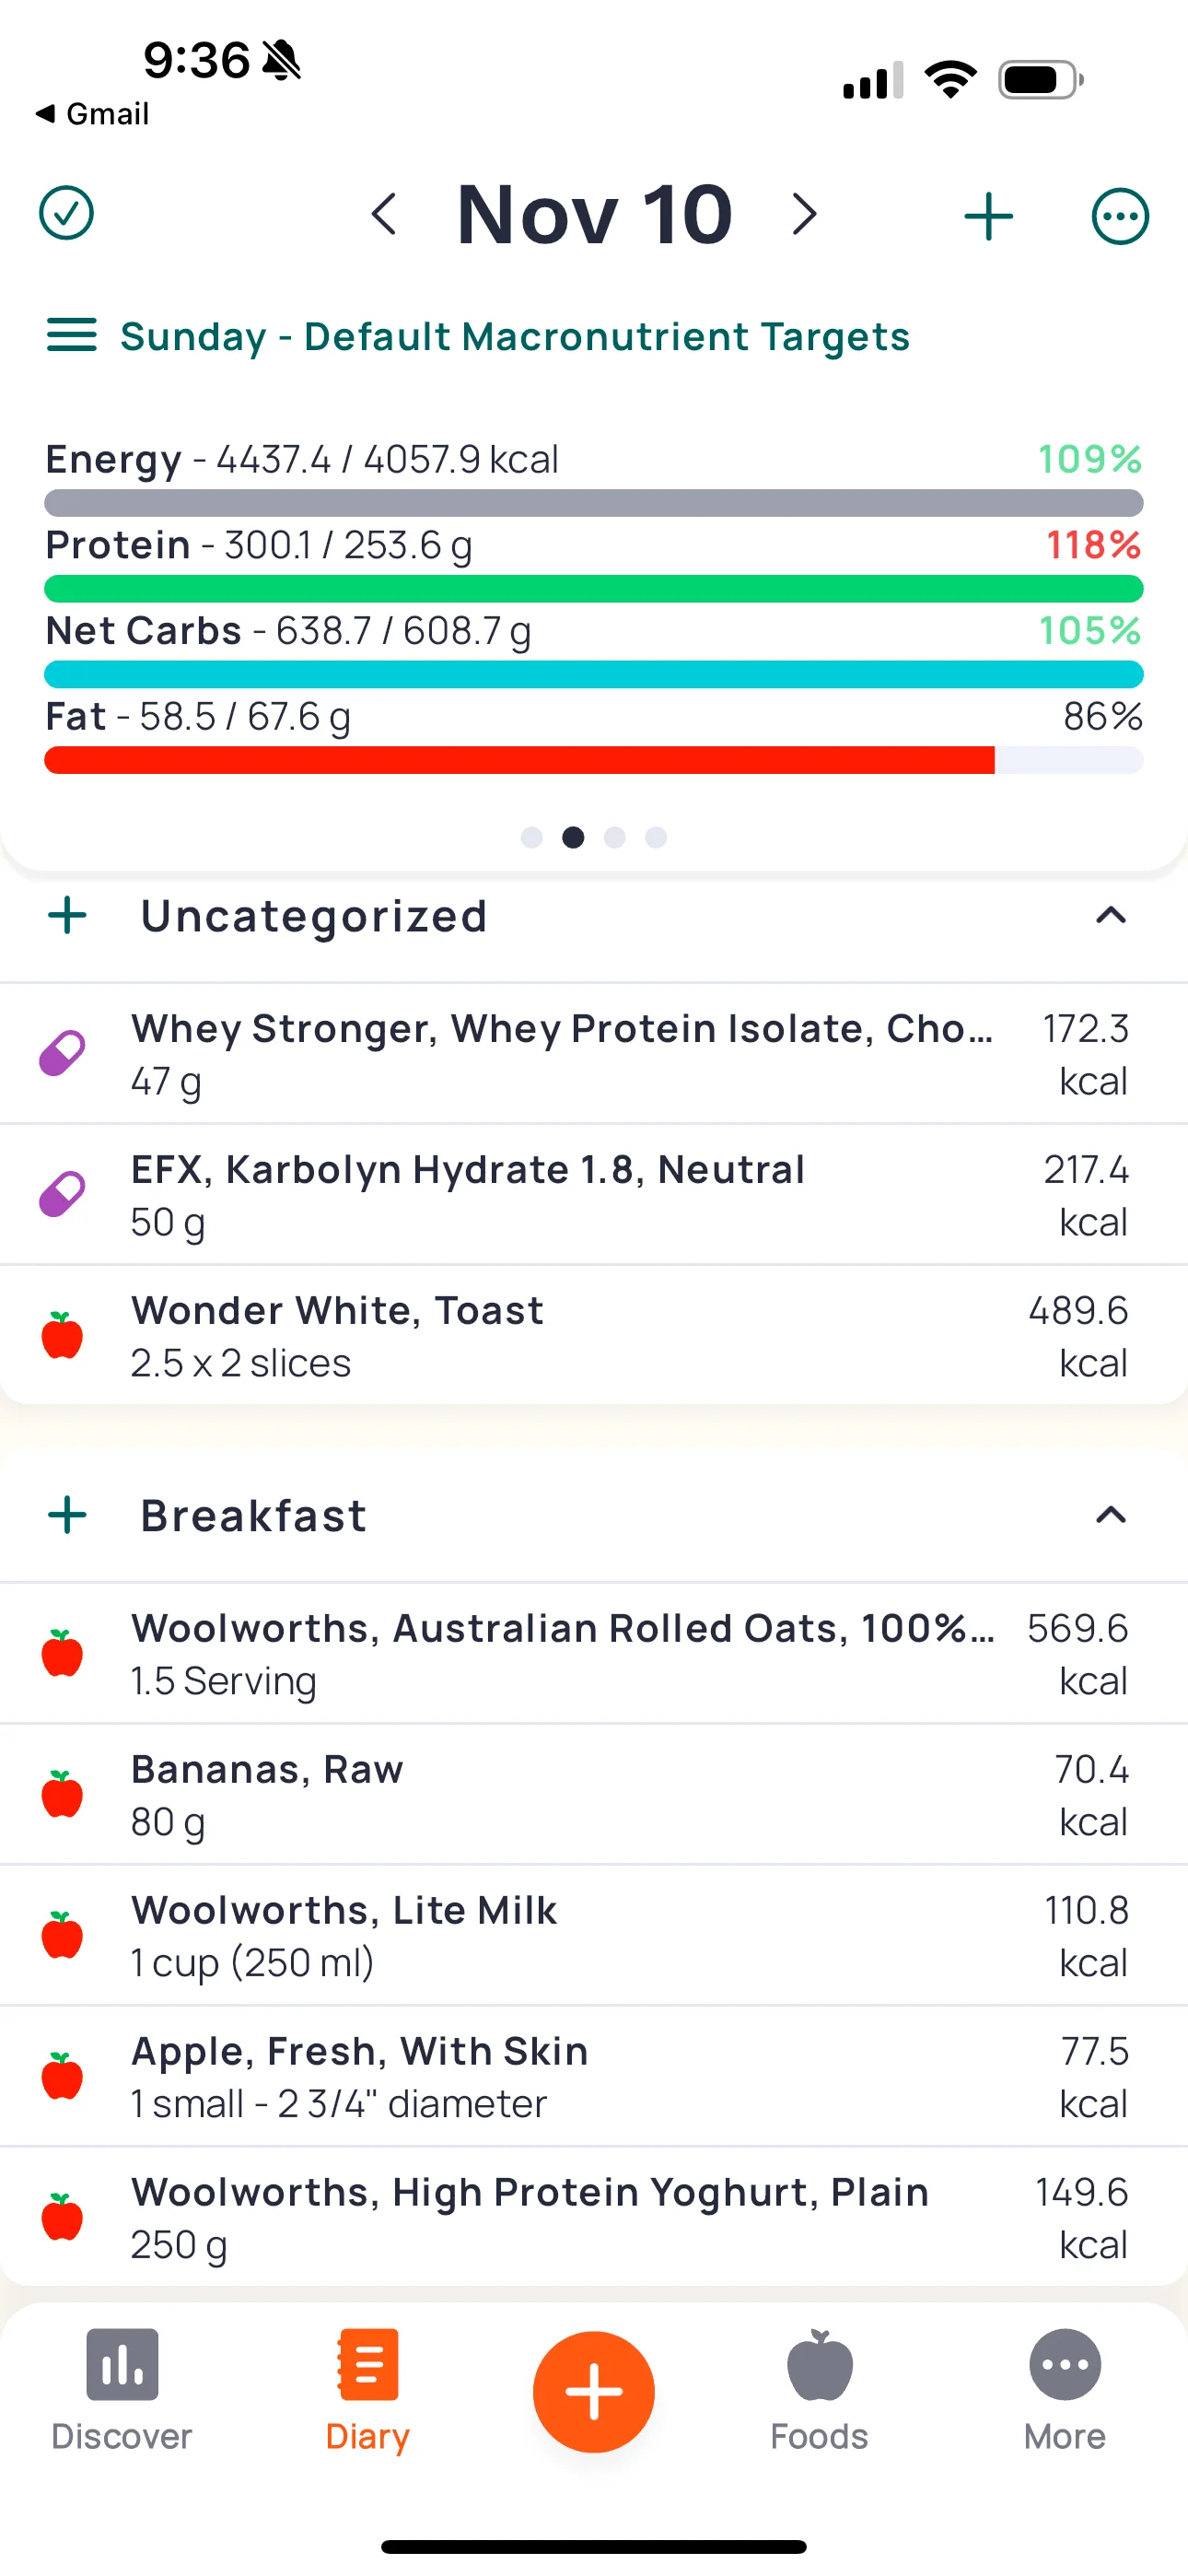Open the three-dot options circle icon
This screenshot has width=1188, height=2576.
point(1119,216)
